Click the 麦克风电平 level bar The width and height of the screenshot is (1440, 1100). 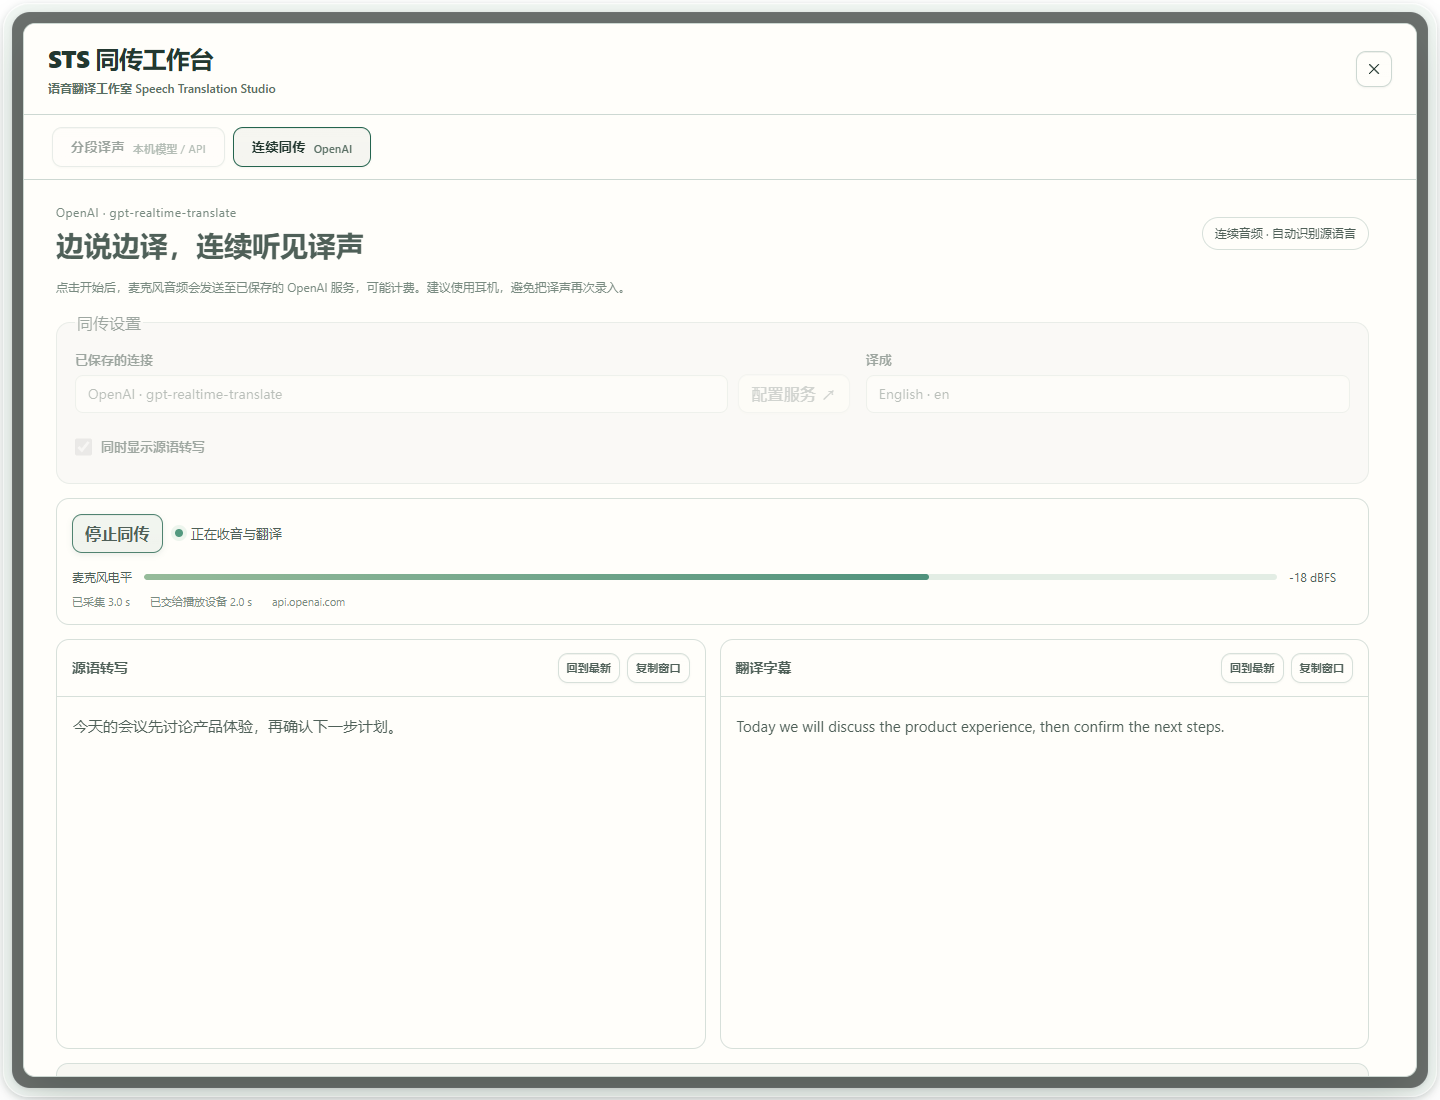(710, 577)
